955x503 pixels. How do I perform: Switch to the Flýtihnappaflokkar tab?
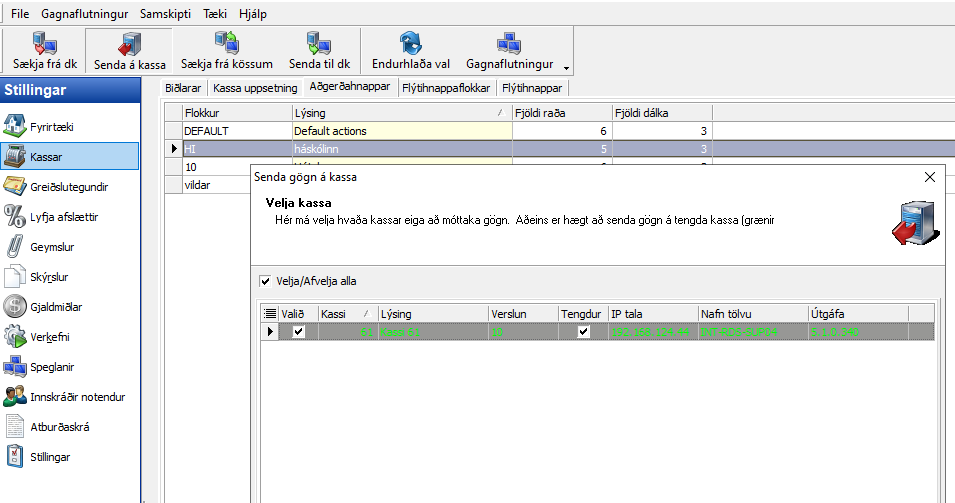tap(445, 88)
